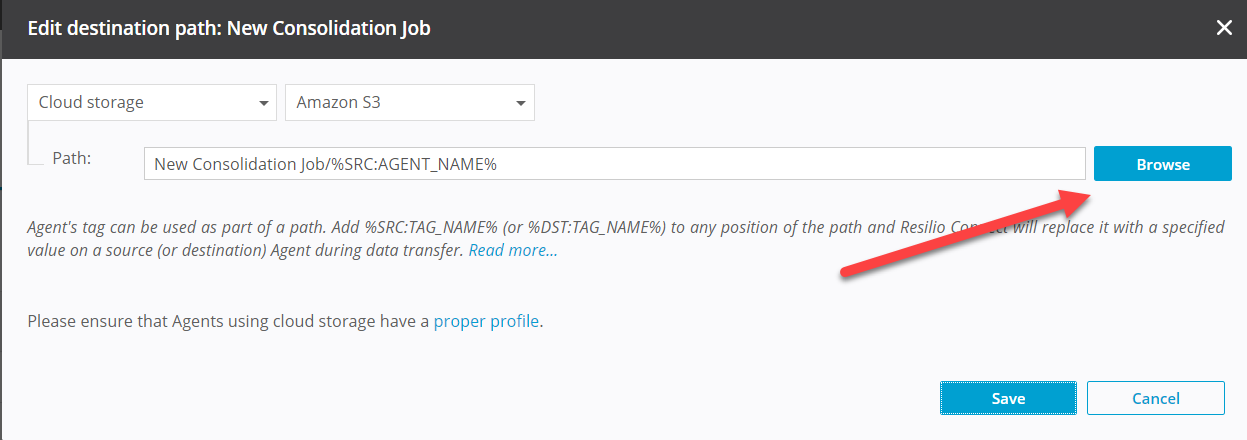Screen dimensions: 1247x440
Task: Click the Browse button
Action: [1162, 164]
